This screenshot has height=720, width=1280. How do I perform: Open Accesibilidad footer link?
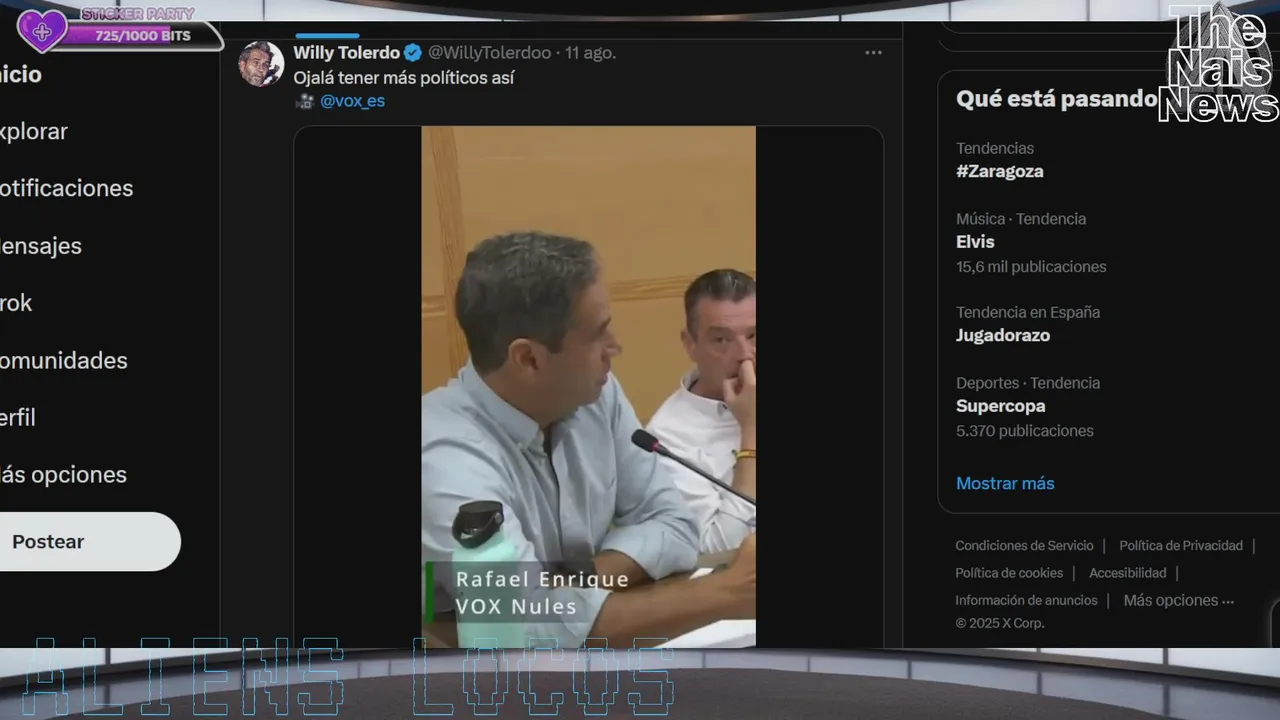(x=1127, y=573)
